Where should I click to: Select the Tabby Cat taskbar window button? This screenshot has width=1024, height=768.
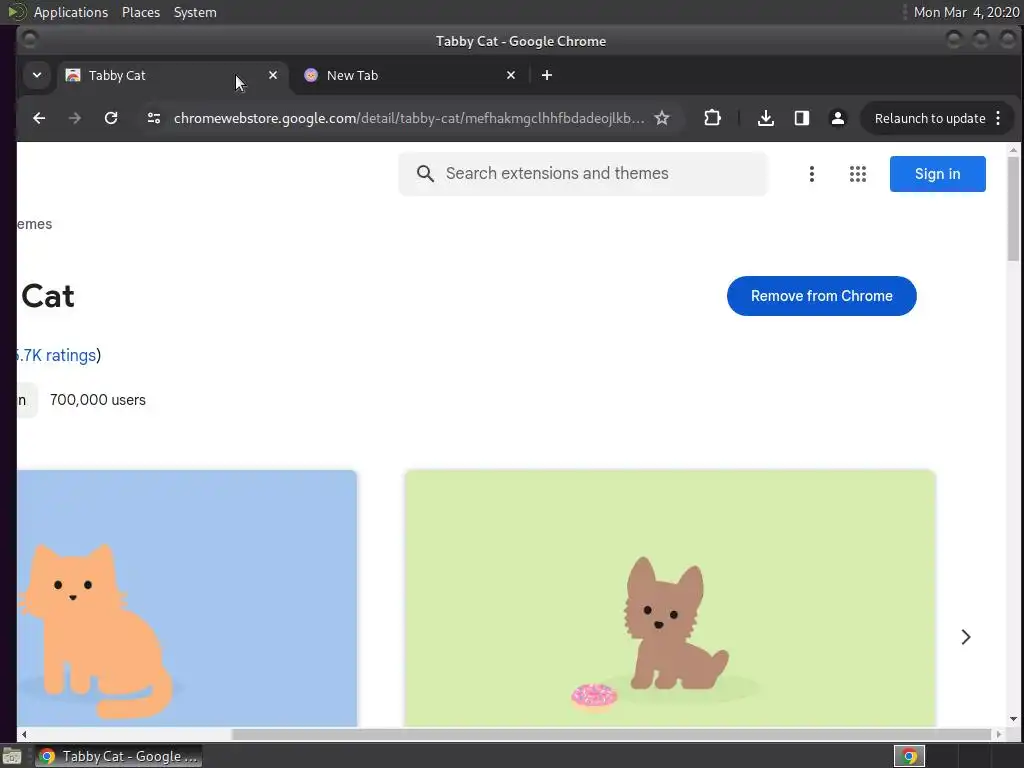point(118,756)
